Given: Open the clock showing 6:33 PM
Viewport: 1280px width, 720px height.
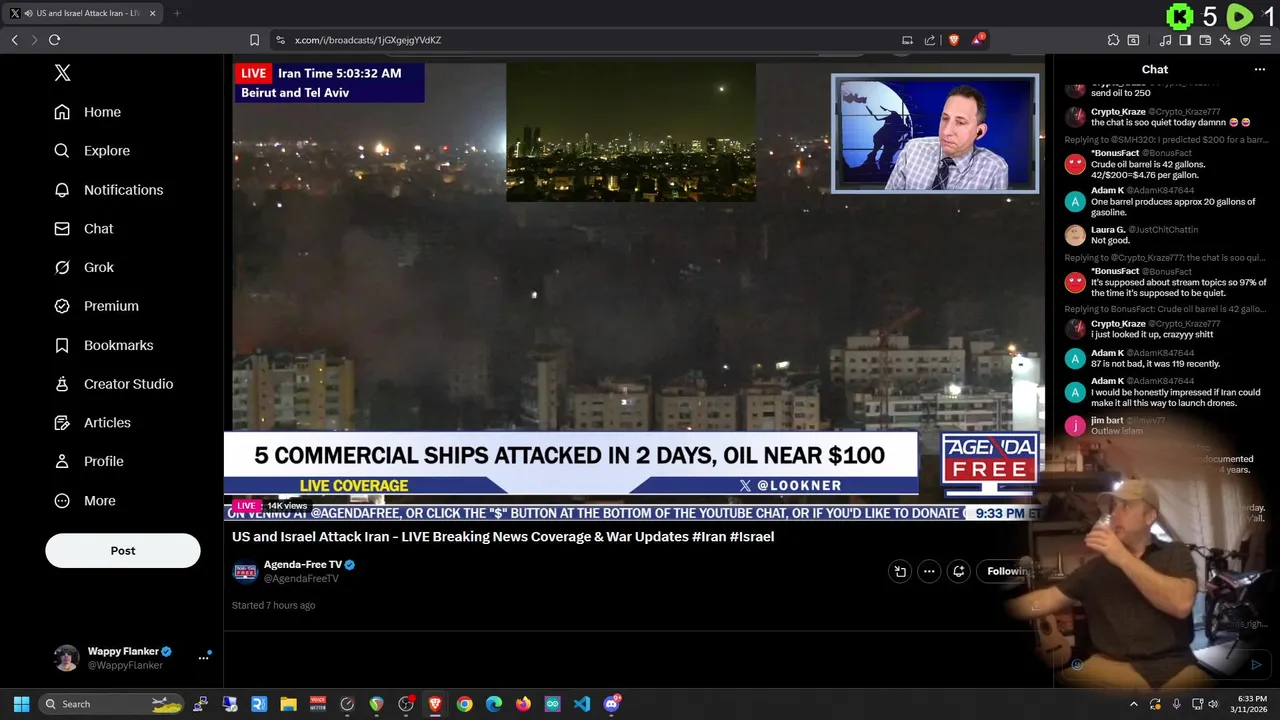Looking at the screenshot, I should 1250,704.
